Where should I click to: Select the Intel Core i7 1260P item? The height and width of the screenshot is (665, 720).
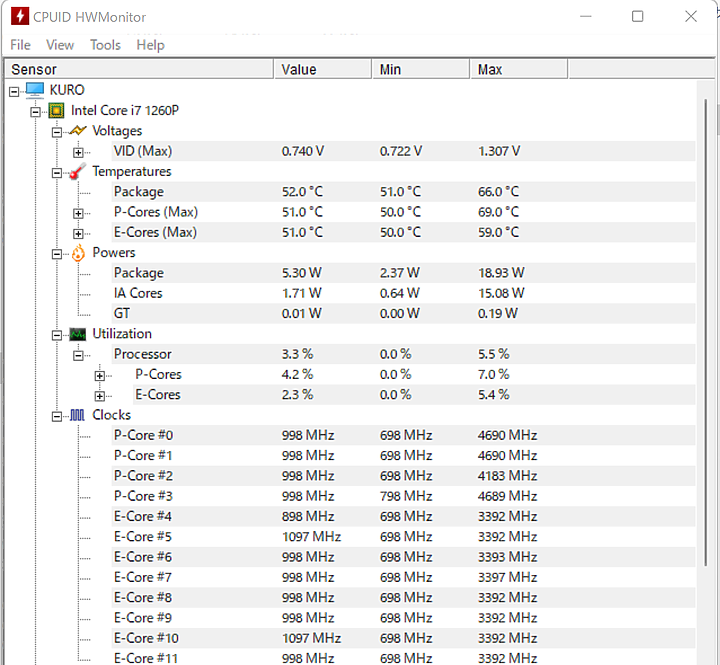[124, 111]
